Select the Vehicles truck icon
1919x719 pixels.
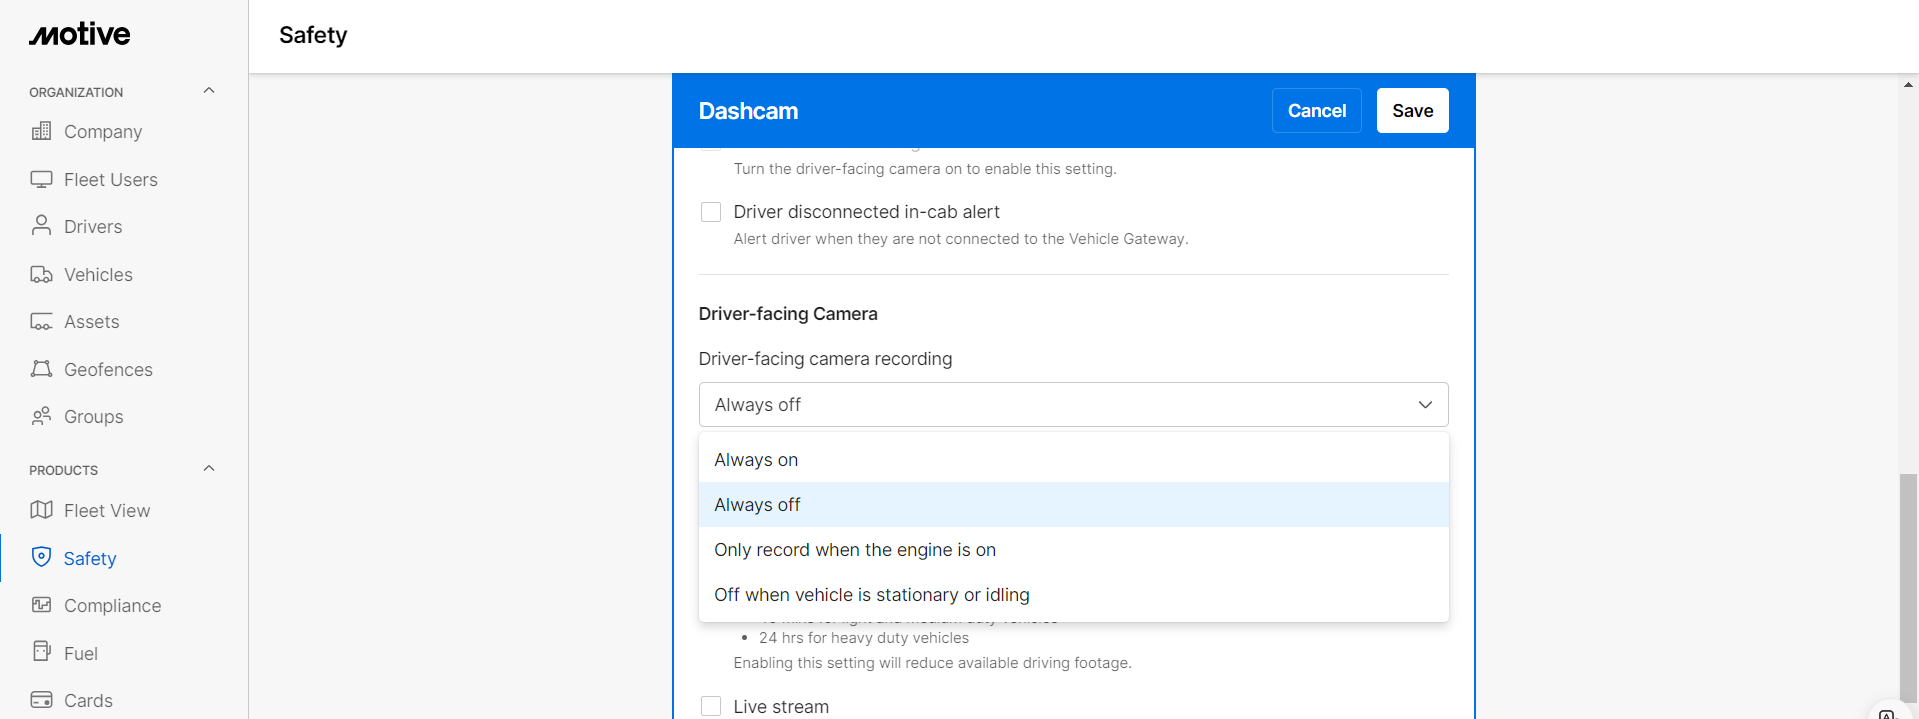point(41,274)
